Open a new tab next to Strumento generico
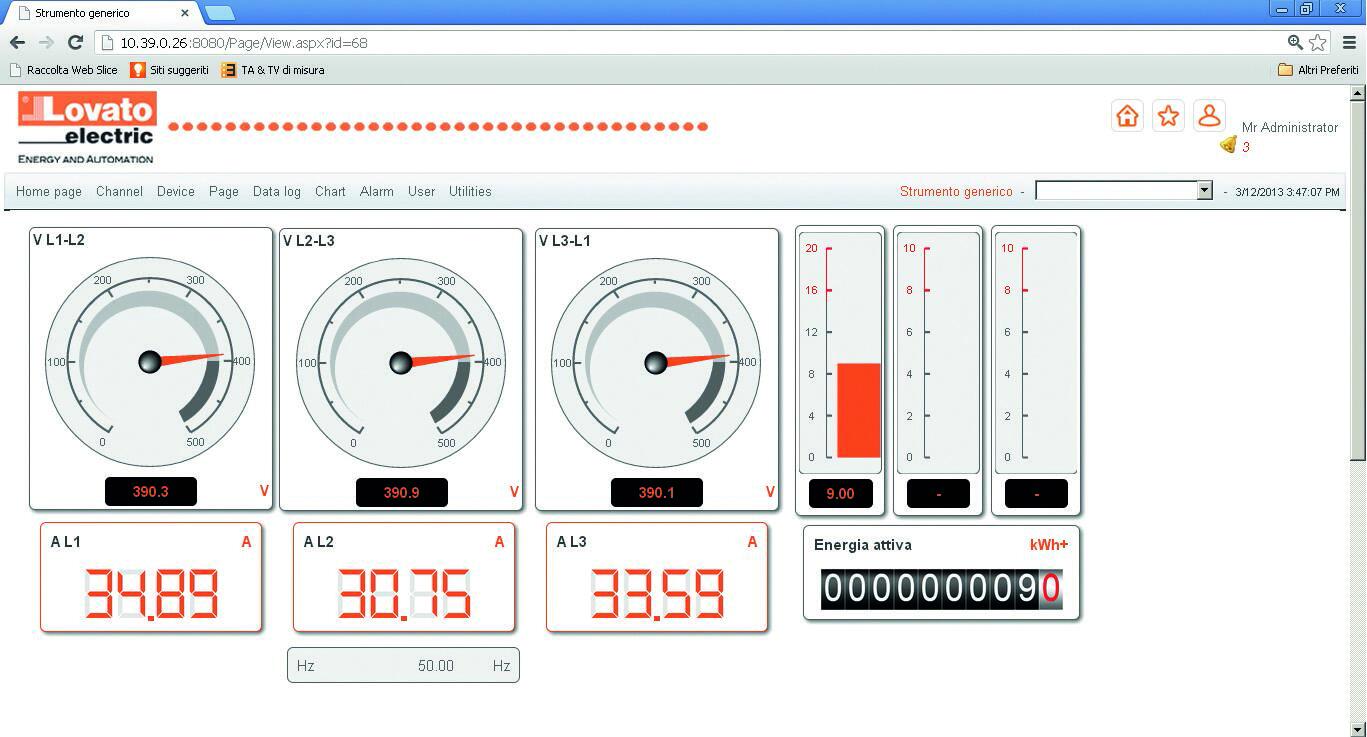 pyautogui.click(x=219, y=13)
